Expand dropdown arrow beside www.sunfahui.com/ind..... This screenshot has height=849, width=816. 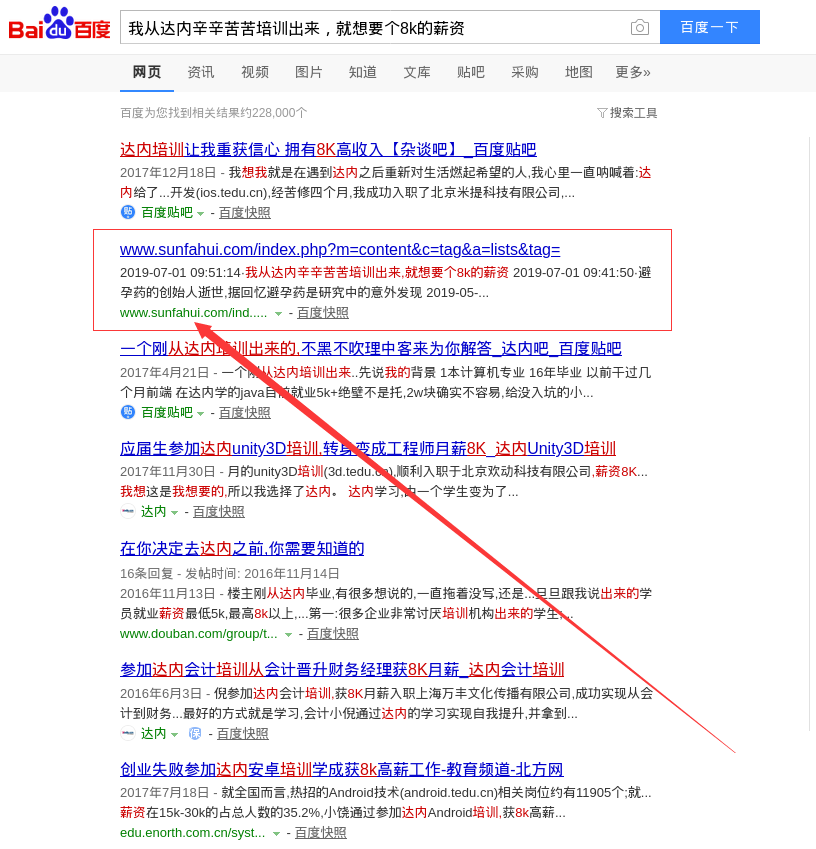click(x=278, y=314)
